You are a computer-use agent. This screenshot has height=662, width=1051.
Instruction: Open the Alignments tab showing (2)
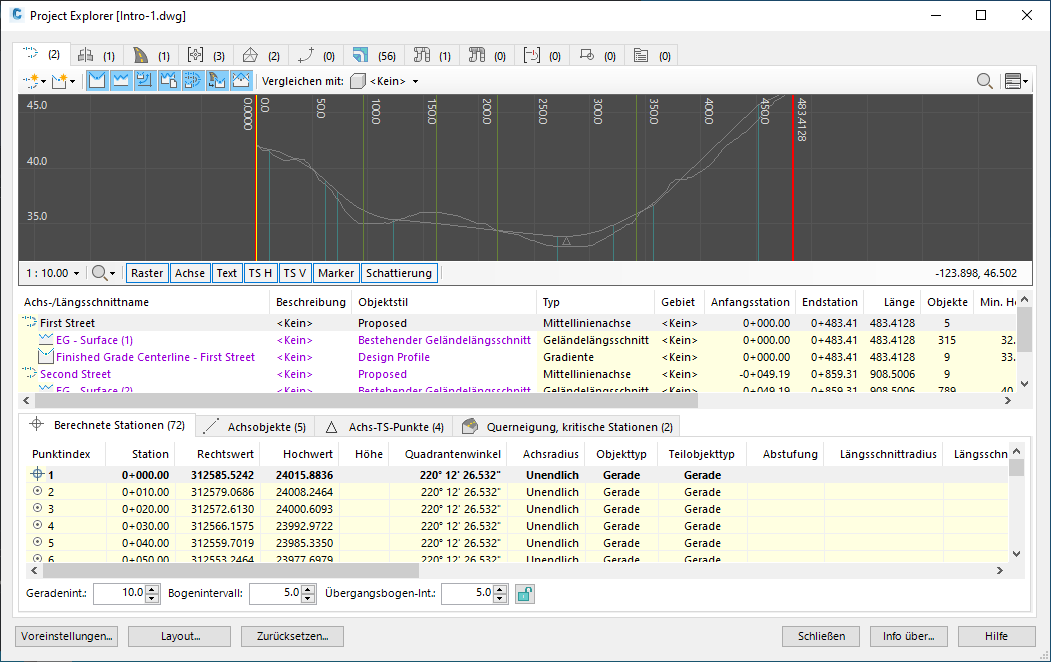(x=42, y=55)
